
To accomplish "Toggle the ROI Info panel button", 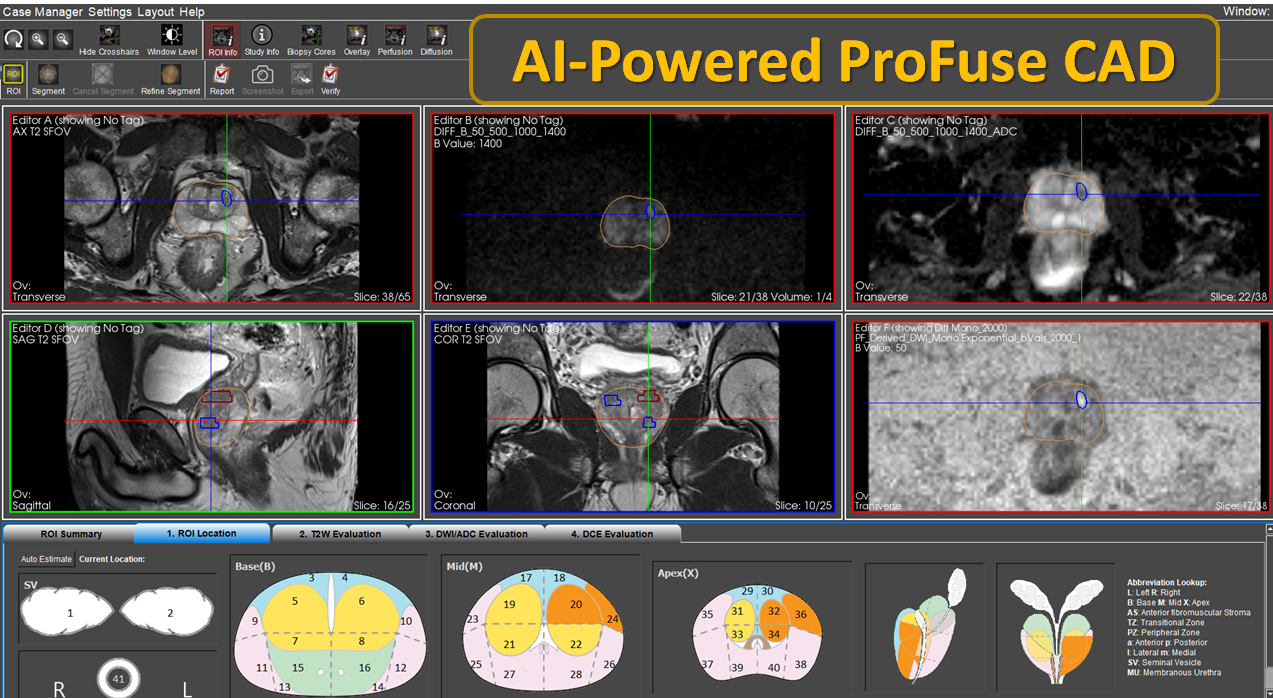I will (x=222, y=40).
